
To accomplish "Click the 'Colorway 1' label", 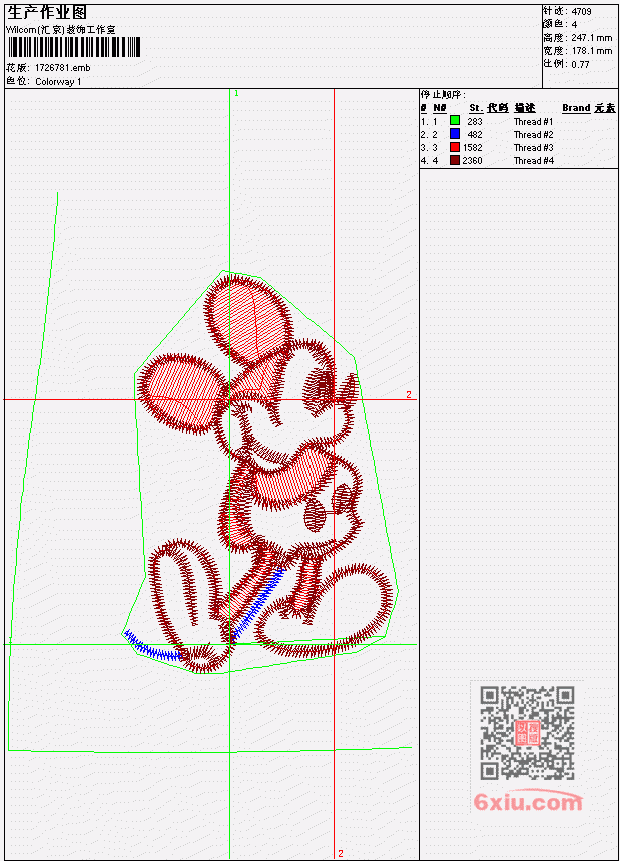I will pos(58,82).
